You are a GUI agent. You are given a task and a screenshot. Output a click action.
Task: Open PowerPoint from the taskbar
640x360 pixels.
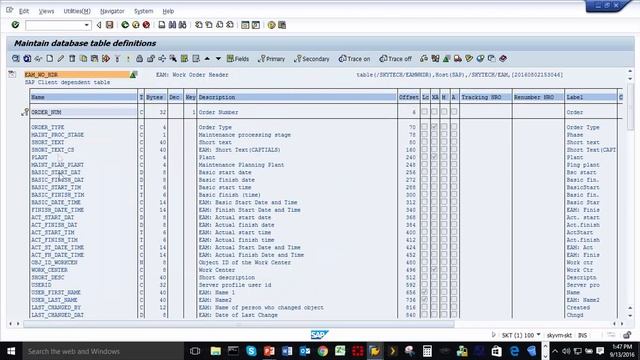(269, 351)
